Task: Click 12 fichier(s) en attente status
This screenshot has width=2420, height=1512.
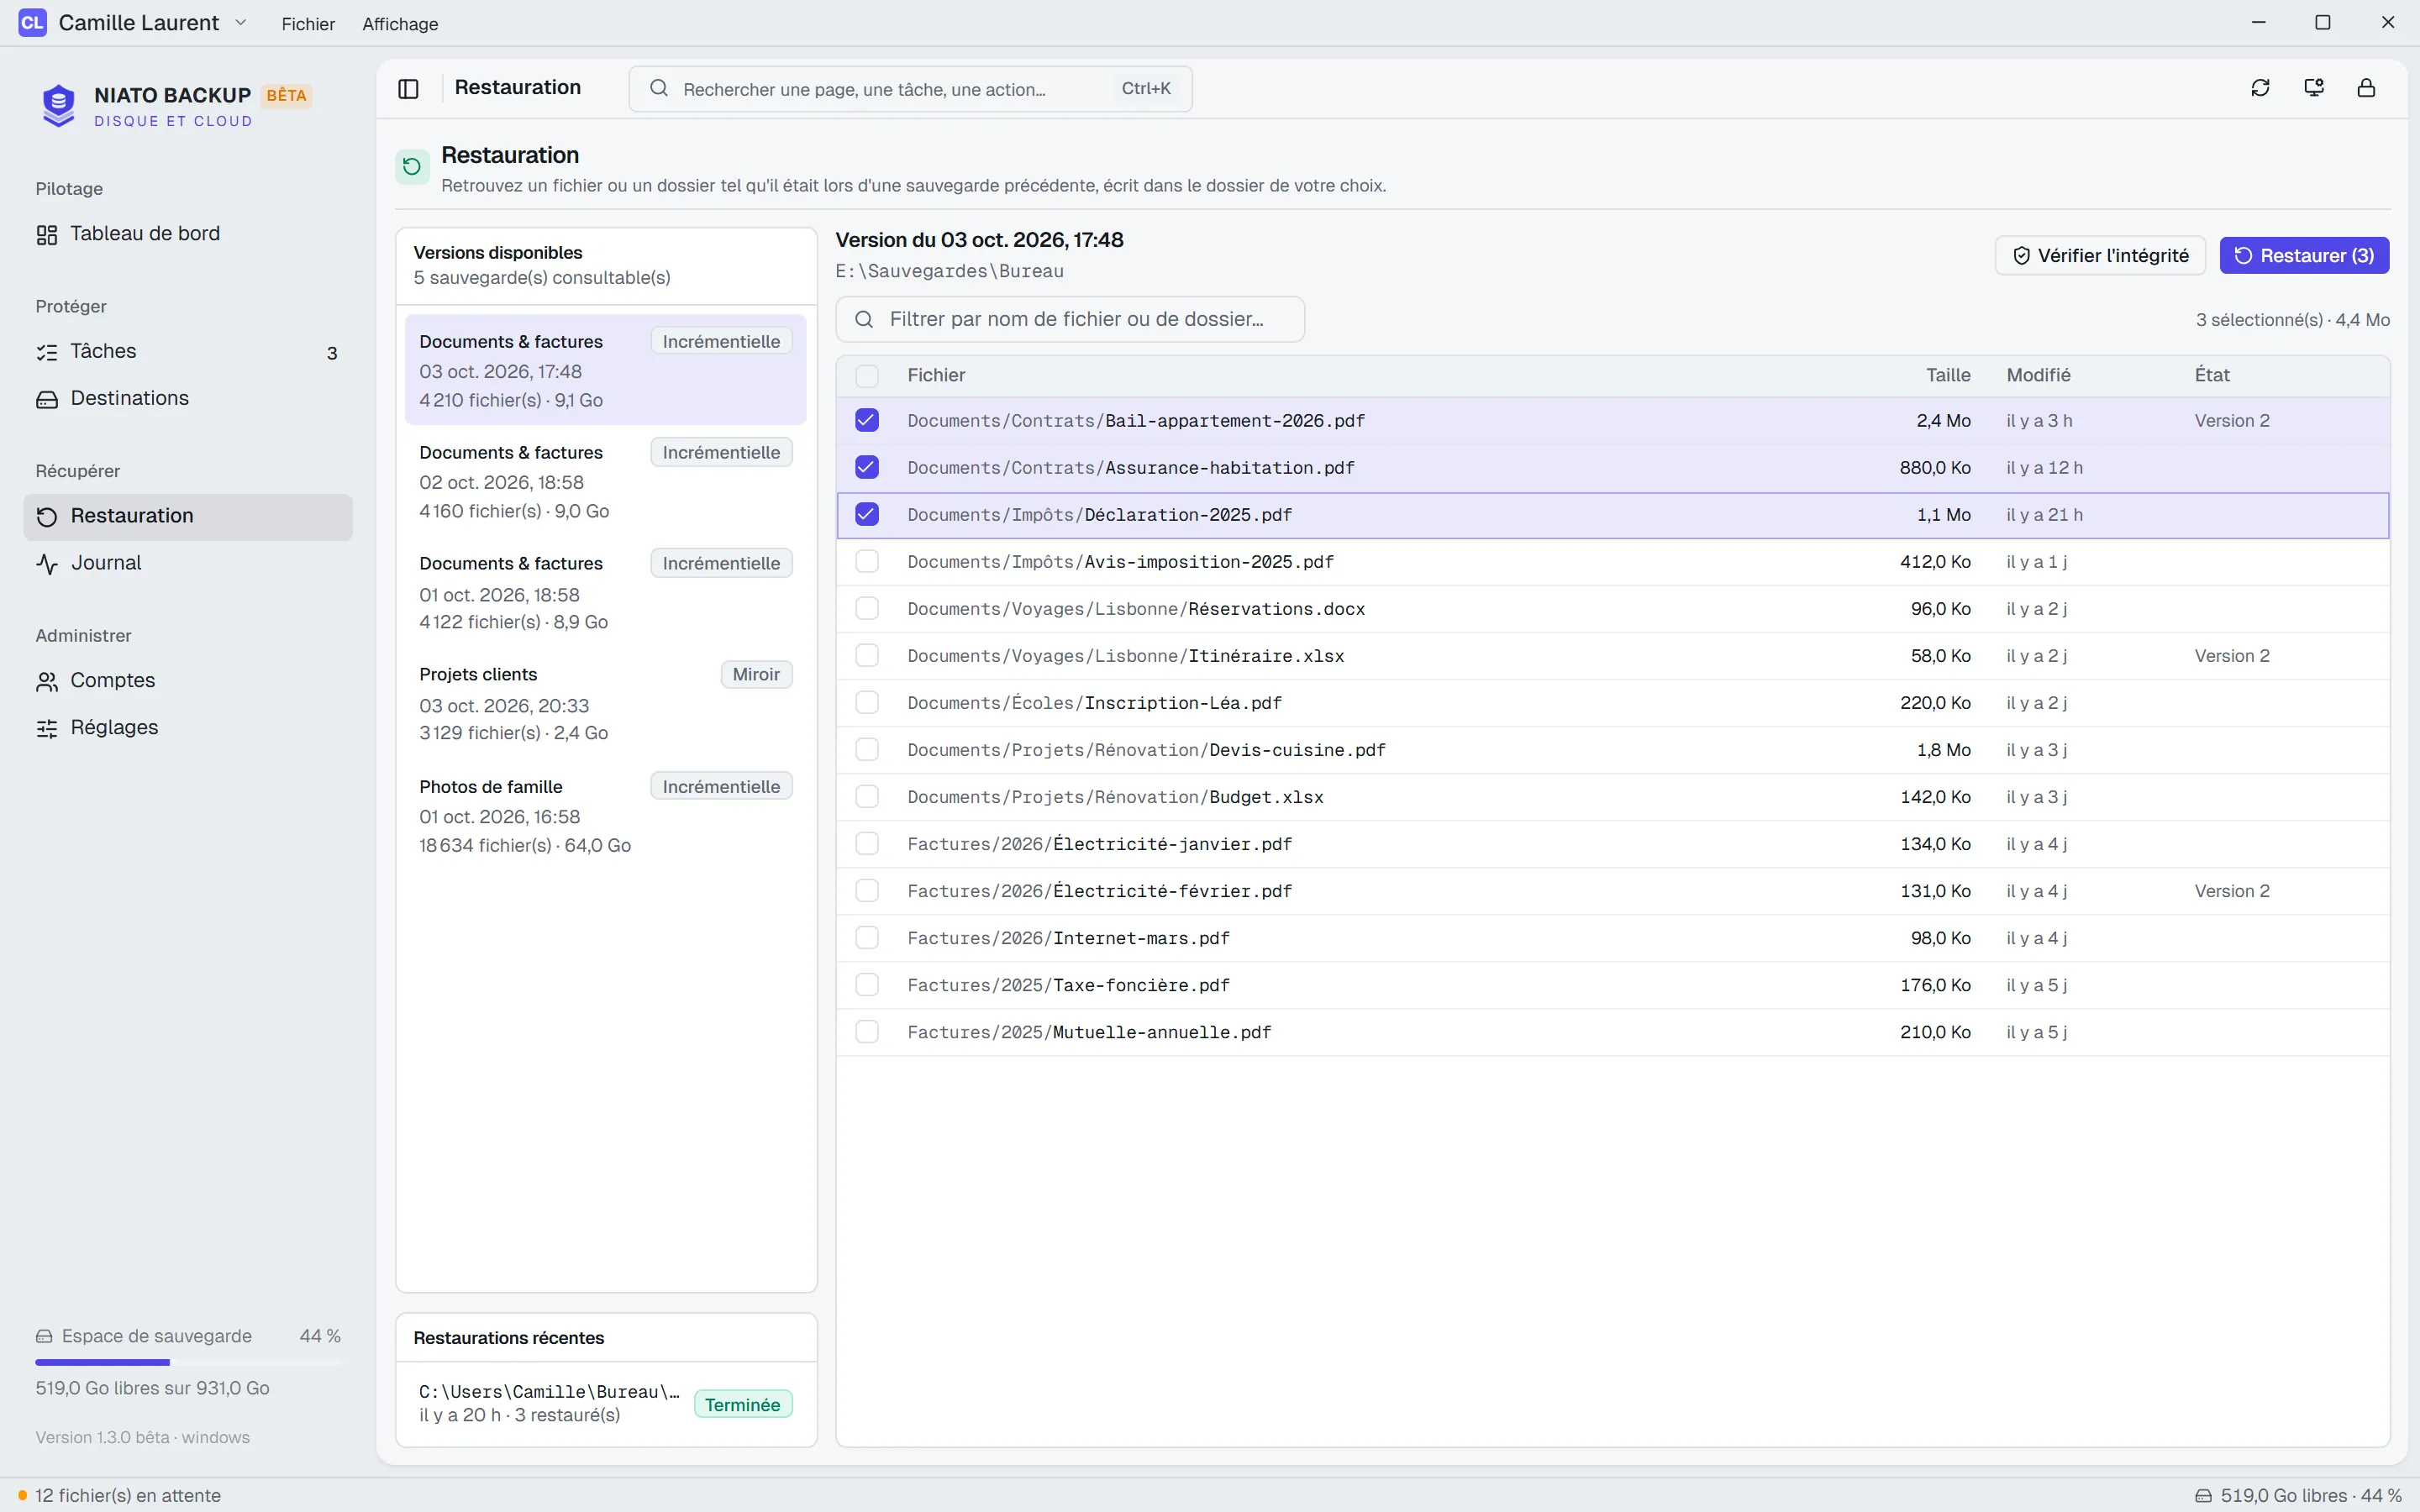Action: [119, 1496]
